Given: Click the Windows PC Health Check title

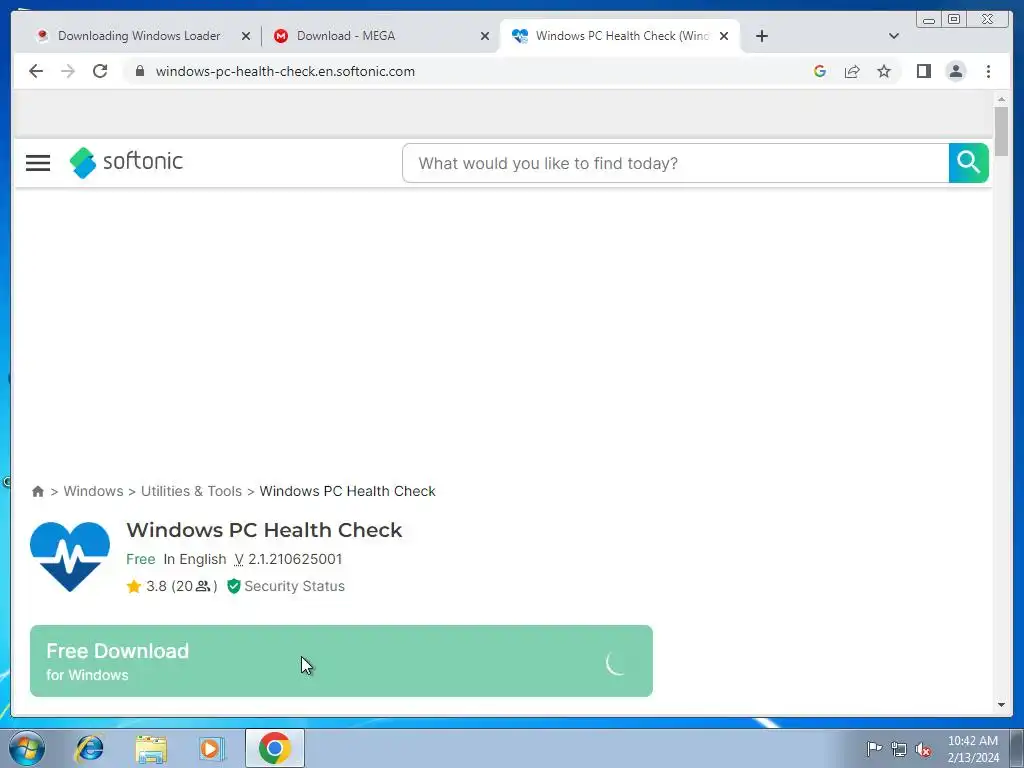Looking at the screenshot, I should tap(264, 530).
